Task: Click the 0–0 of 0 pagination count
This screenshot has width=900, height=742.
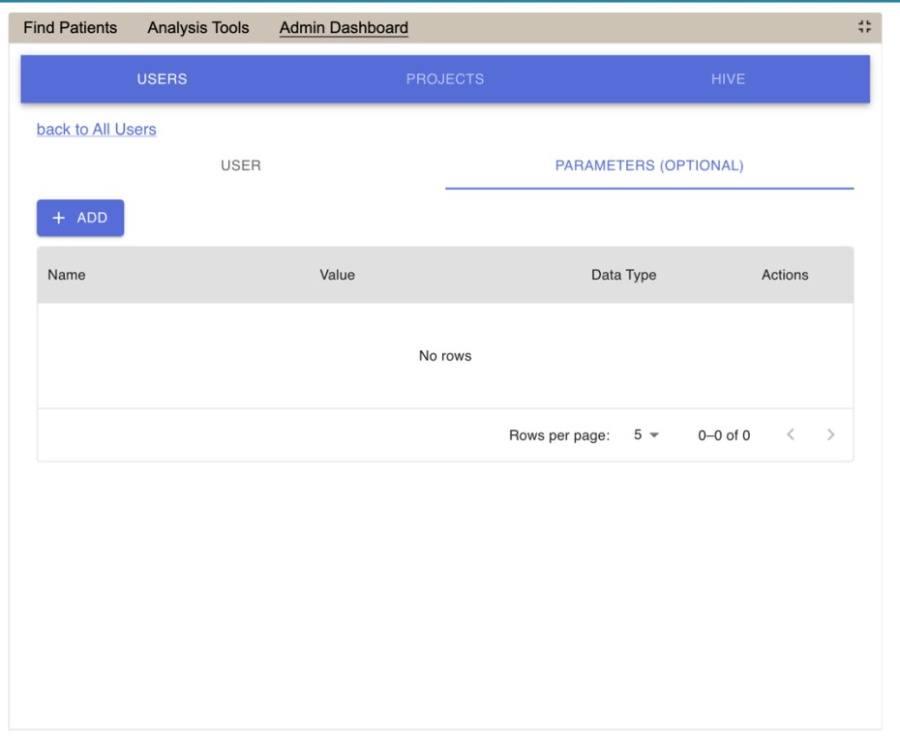Action: (724, 435)
